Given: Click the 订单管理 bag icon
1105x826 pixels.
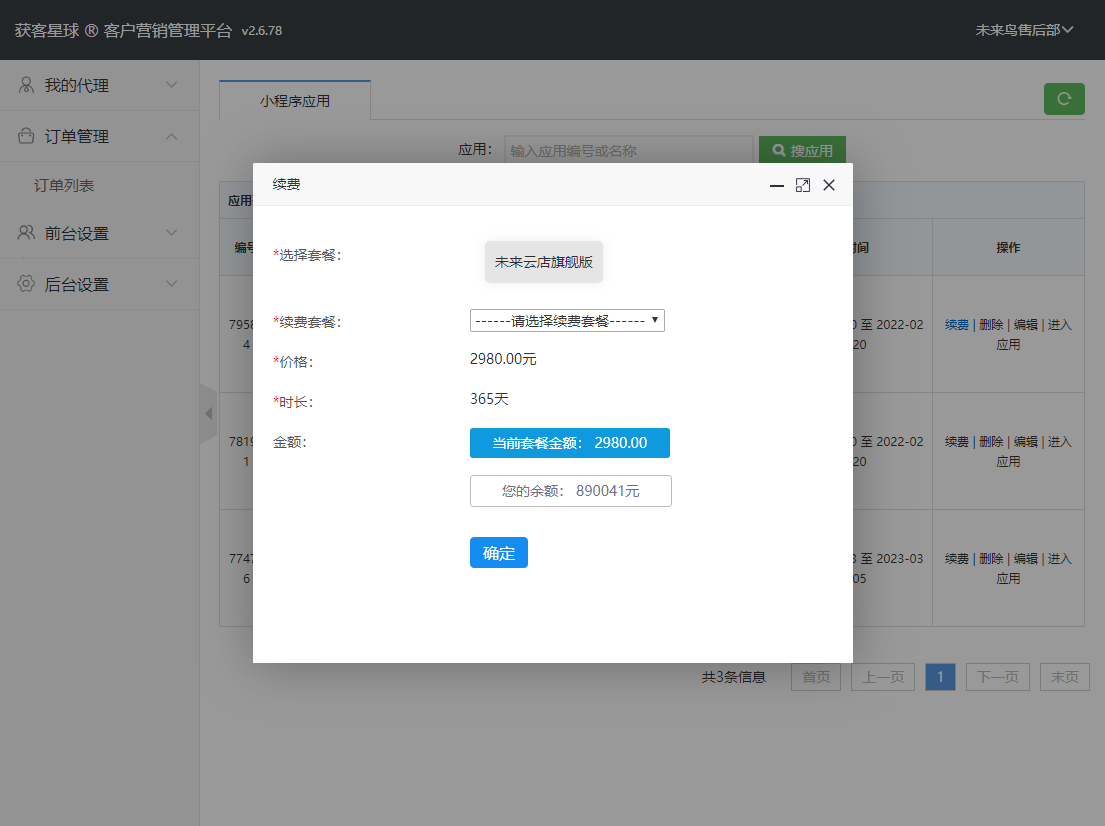Looking at the screenshot, I should coord(27,136).
